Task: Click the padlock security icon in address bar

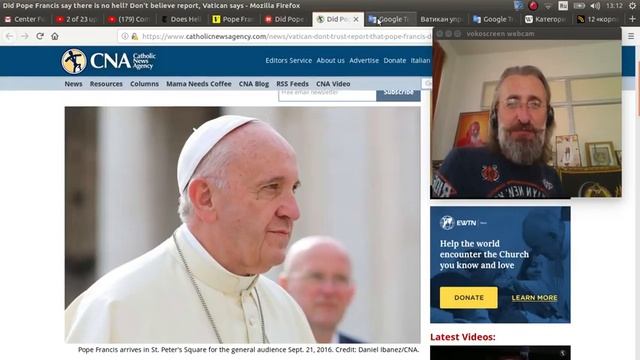Action: coord(135,36)
